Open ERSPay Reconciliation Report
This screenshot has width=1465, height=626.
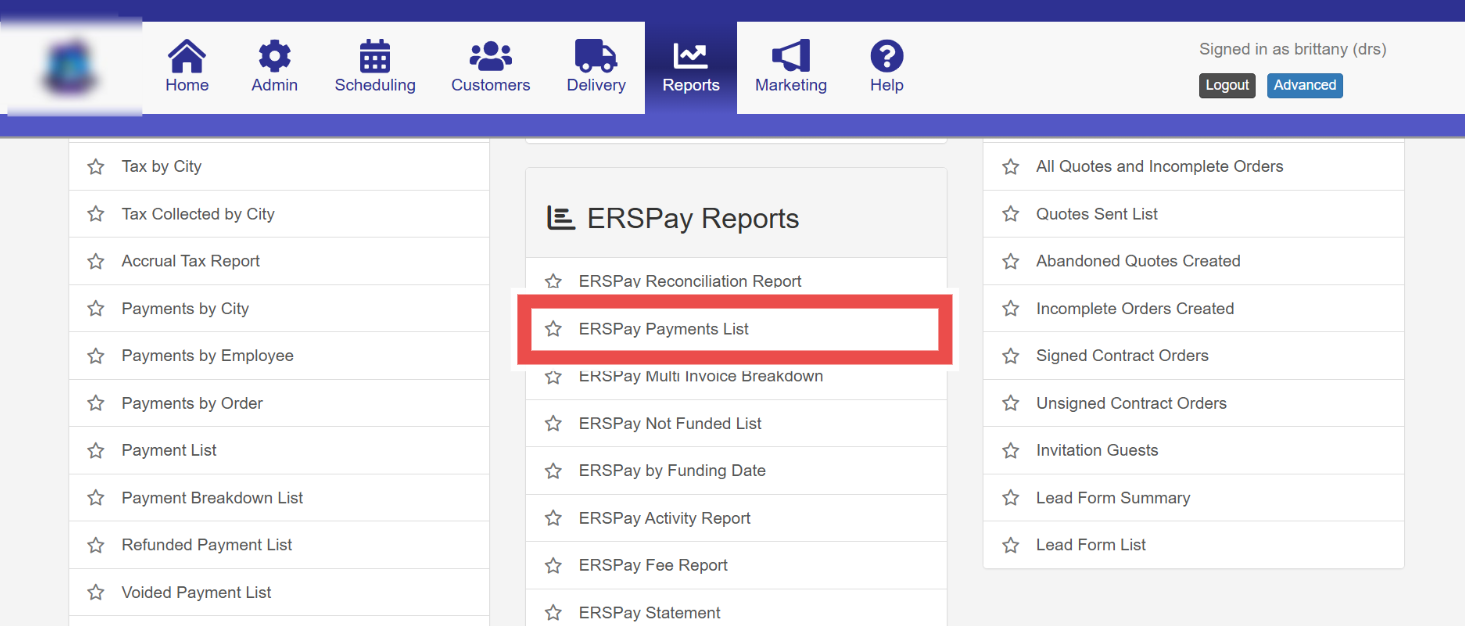pos(690,281)
